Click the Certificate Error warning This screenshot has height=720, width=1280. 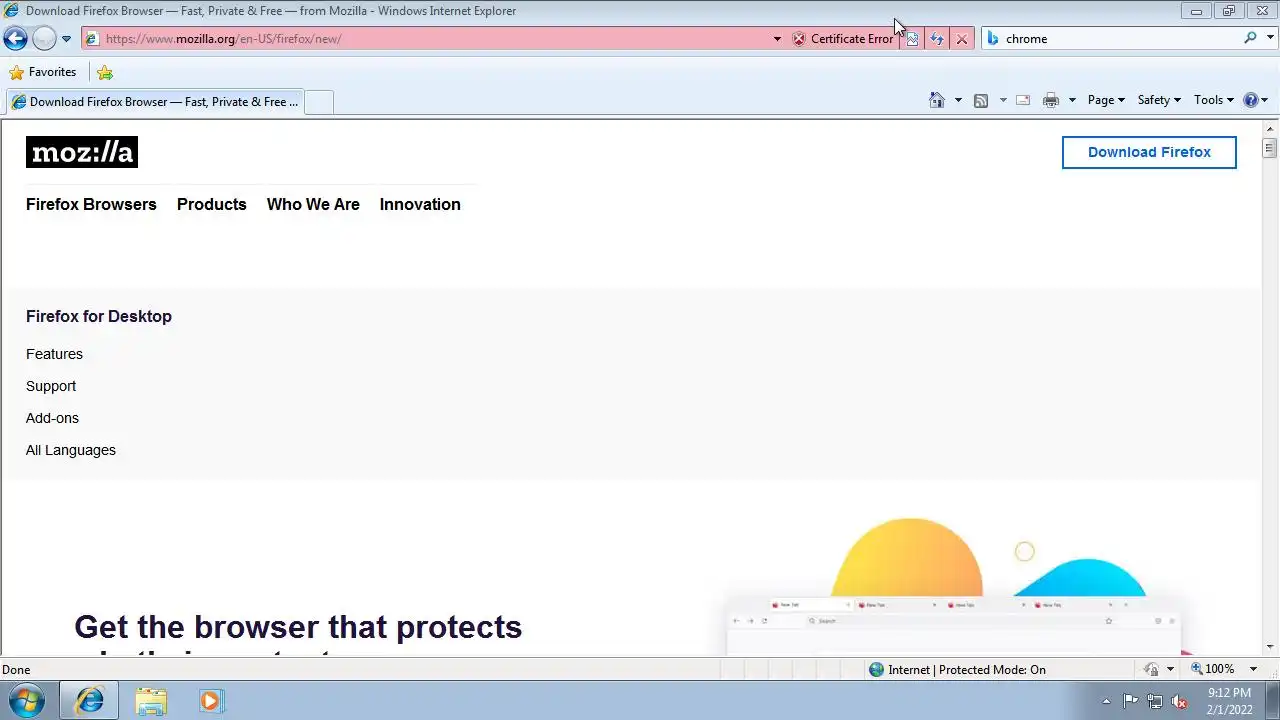[842, 39]
